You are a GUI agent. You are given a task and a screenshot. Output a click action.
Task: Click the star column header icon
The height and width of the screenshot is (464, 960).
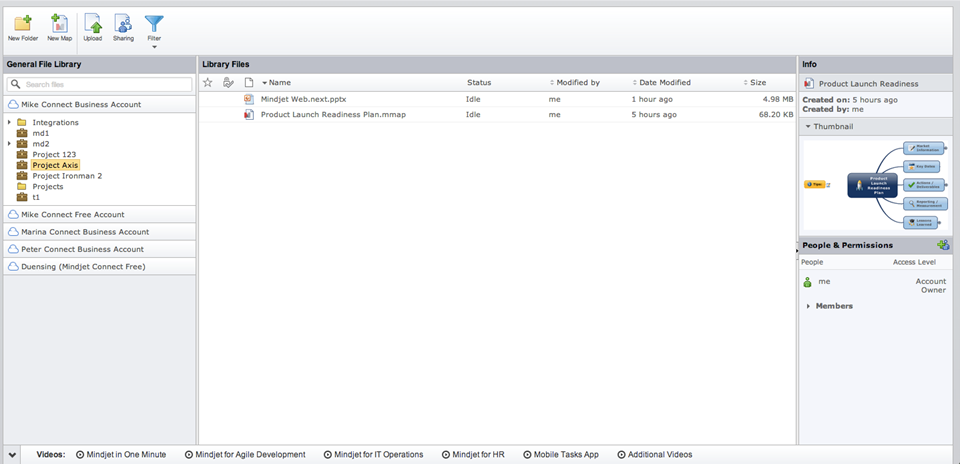[208, 83]
